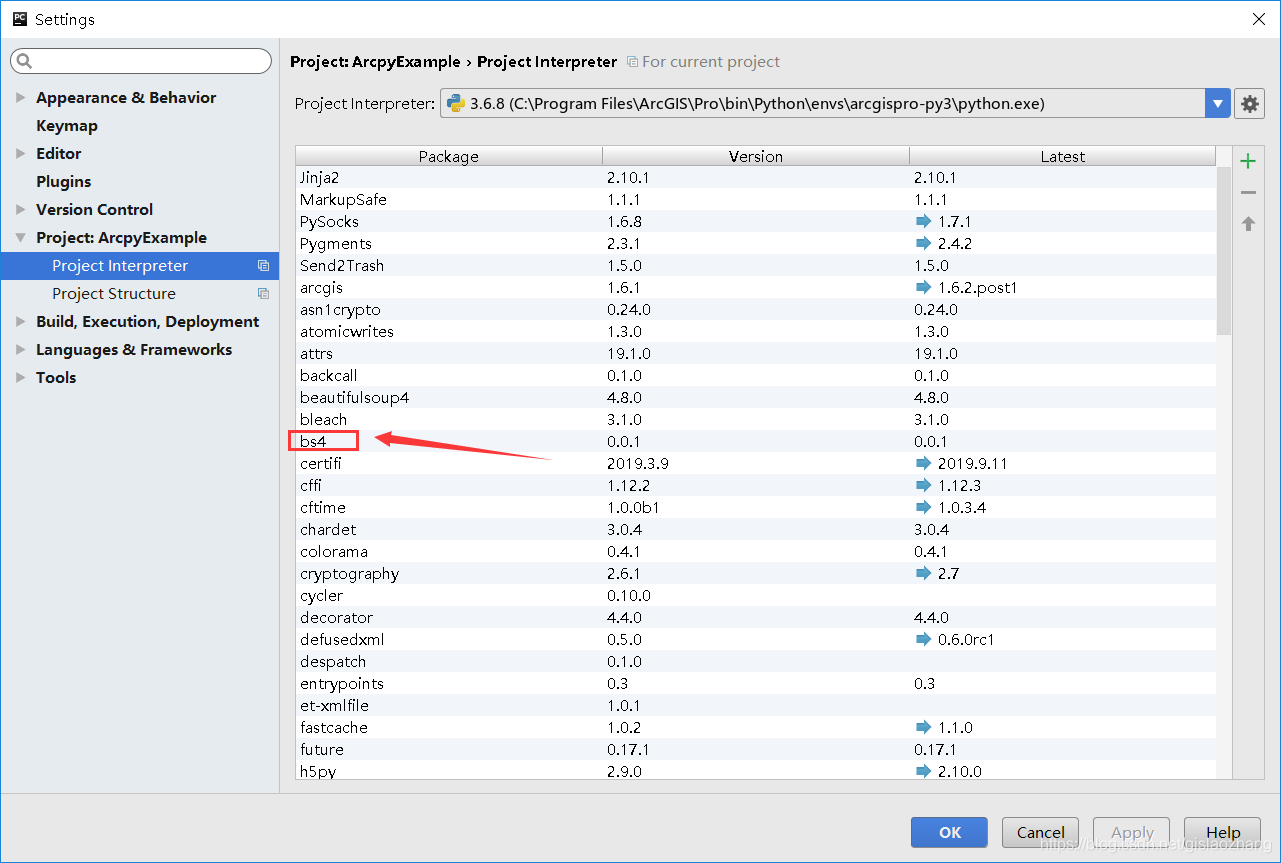Screen dimensions: 1281x863
Task: Sort by the Latest column header
Action: [x=1063, y=156]
